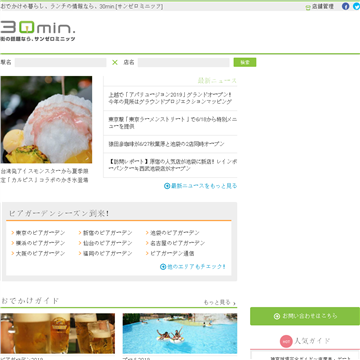Open the swimming pool guide thumbnail
This screenshot has height=360, width=360.
pos(180,333)
